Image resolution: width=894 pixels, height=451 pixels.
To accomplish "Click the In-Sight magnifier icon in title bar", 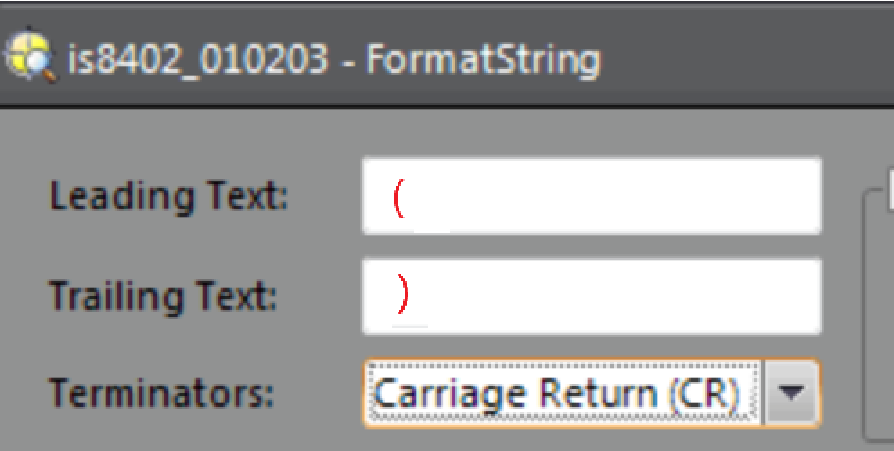I will [x=30, y=56].
